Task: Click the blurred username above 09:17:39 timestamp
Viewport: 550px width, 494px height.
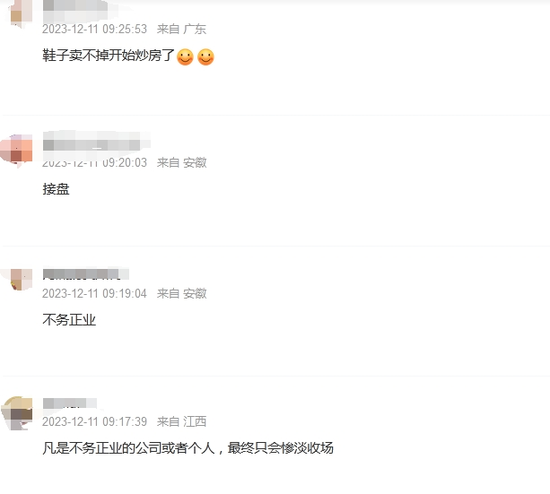Action: tap(69, 403)
